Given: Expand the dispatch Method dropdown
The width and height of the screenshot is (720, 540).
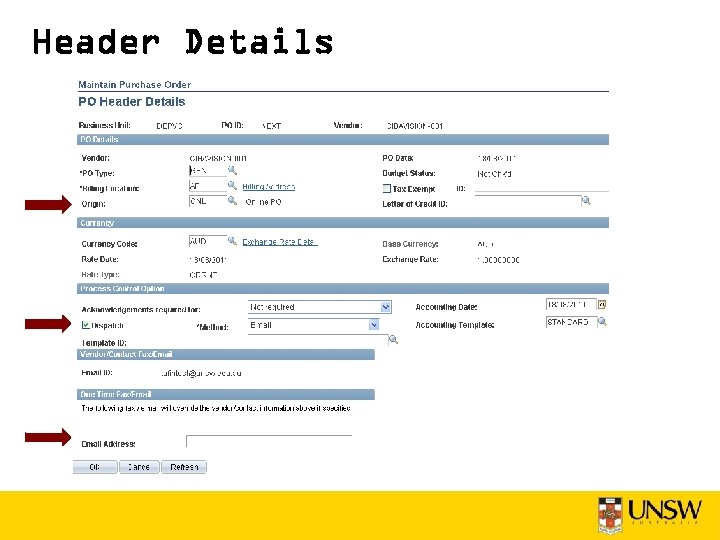Looking at the screenshot, I should coord(374,325).
